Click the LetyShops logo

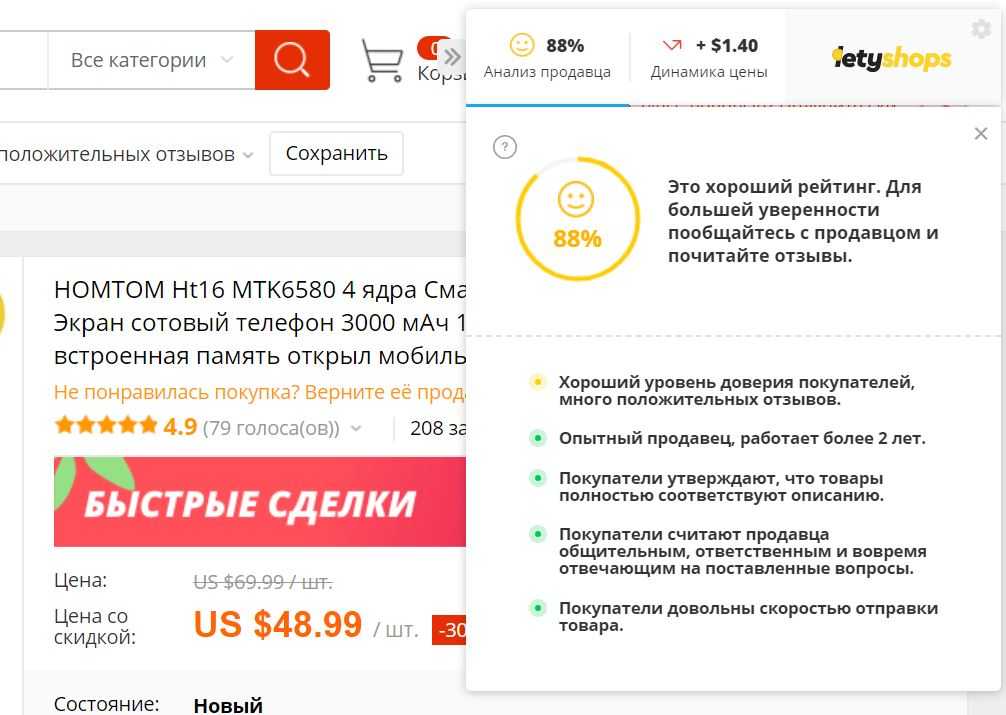point(891,58)
